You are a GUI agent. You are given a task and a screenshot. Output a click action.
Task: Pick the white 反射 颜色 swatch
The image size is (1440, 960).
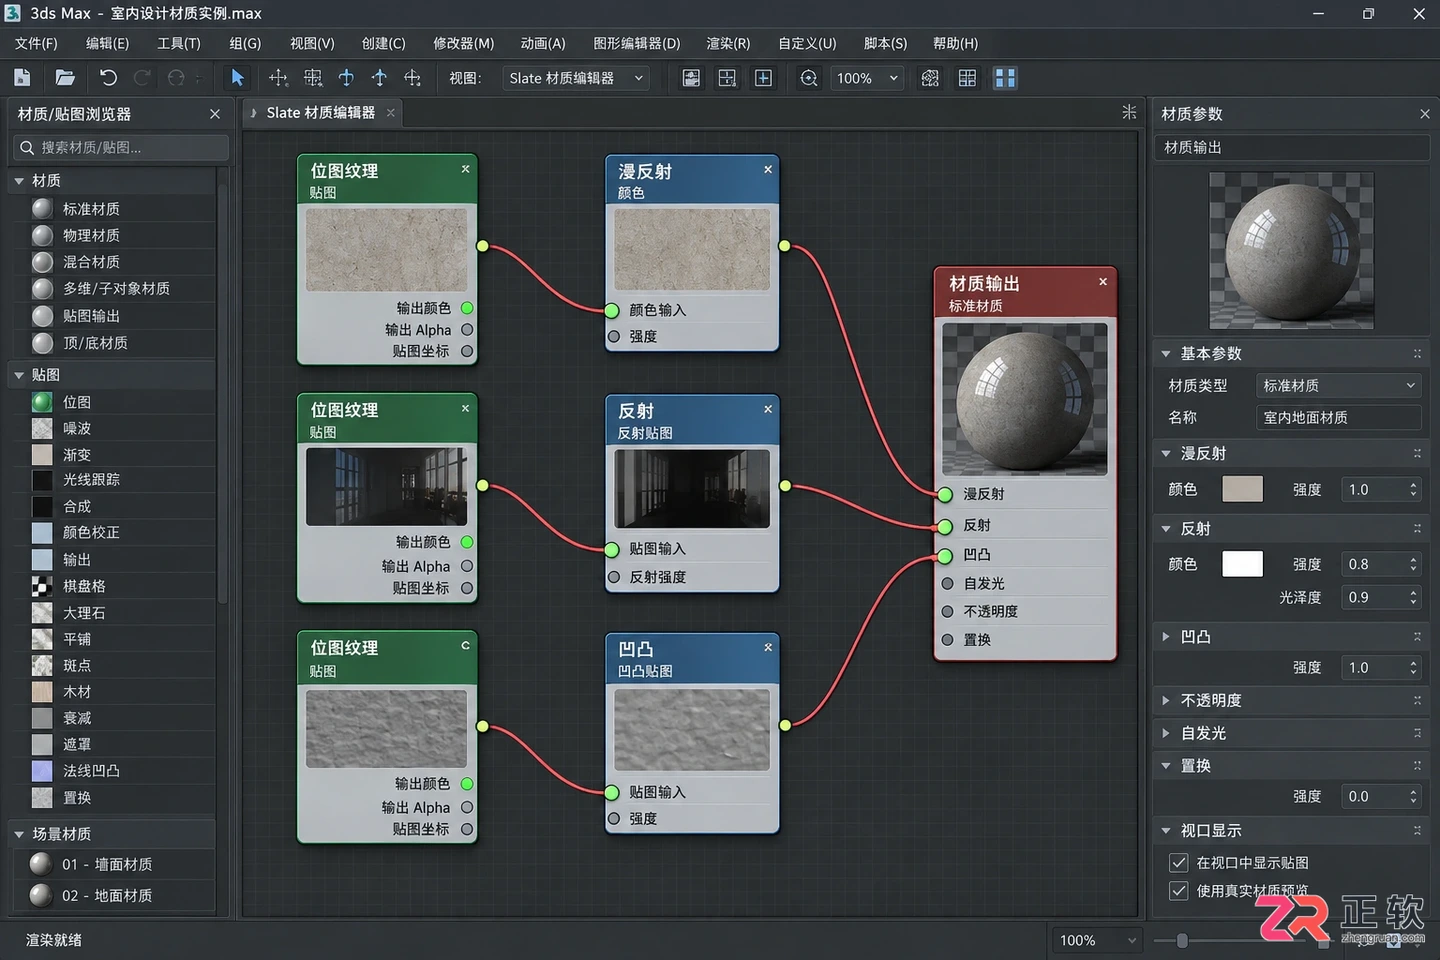pyautogui.click(x=1242, y=564)
